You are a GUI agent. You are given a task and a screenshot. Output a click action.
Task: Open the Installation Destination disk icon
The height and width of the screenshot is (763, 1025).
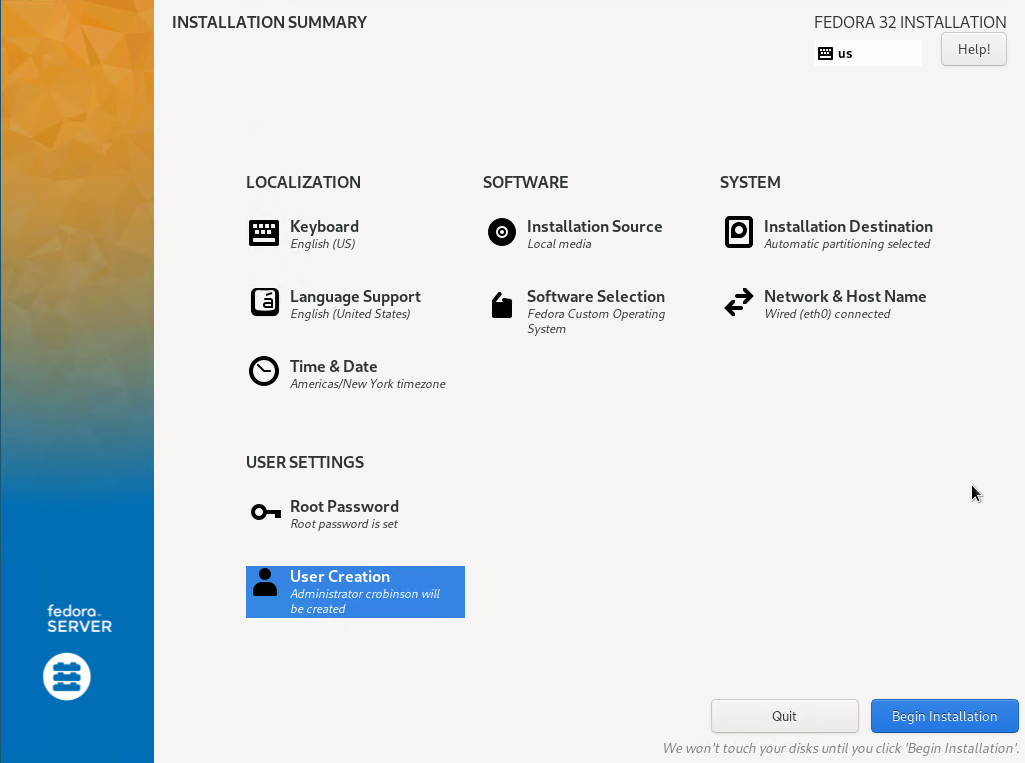point(739,232)
